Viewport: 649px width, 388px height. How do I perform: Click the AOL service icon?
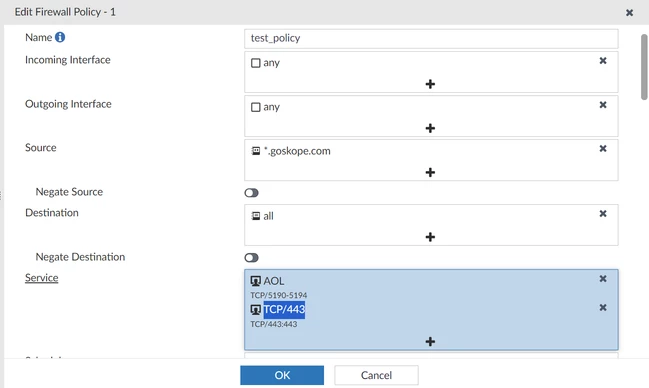256,282
